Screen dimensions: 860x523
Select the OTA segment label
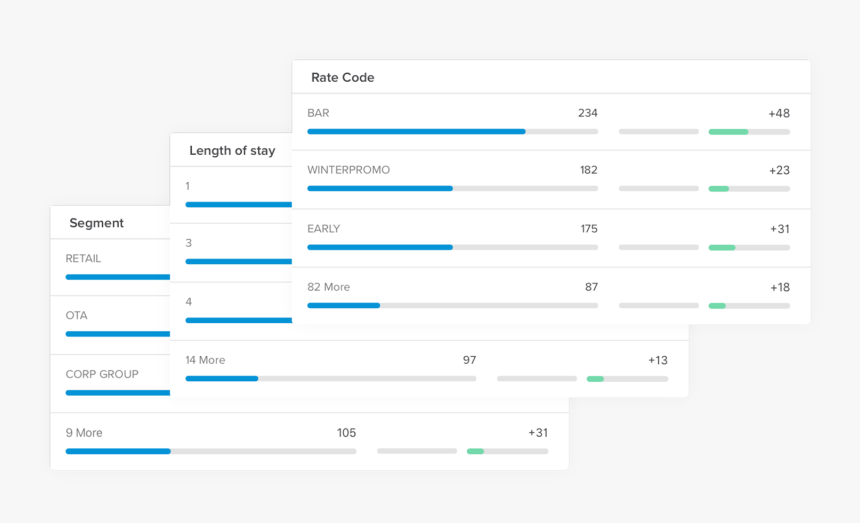click(x=76, y=315)
